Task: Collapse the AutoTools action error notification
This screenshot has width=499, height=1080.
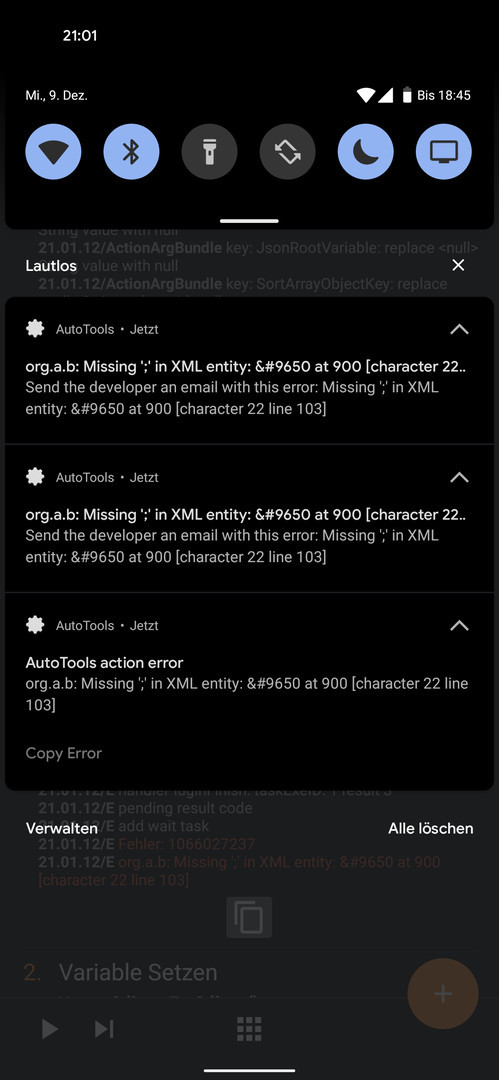Action: [x=459, y=625]
